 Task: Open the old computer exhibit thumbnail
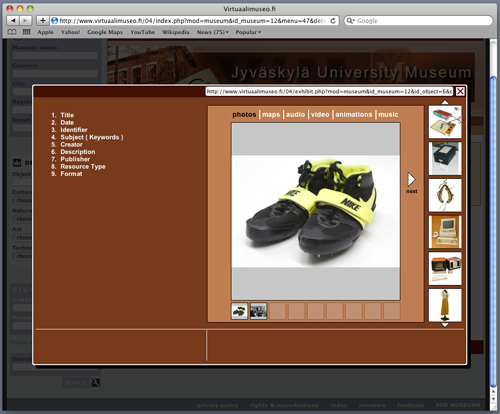point(445,232)
